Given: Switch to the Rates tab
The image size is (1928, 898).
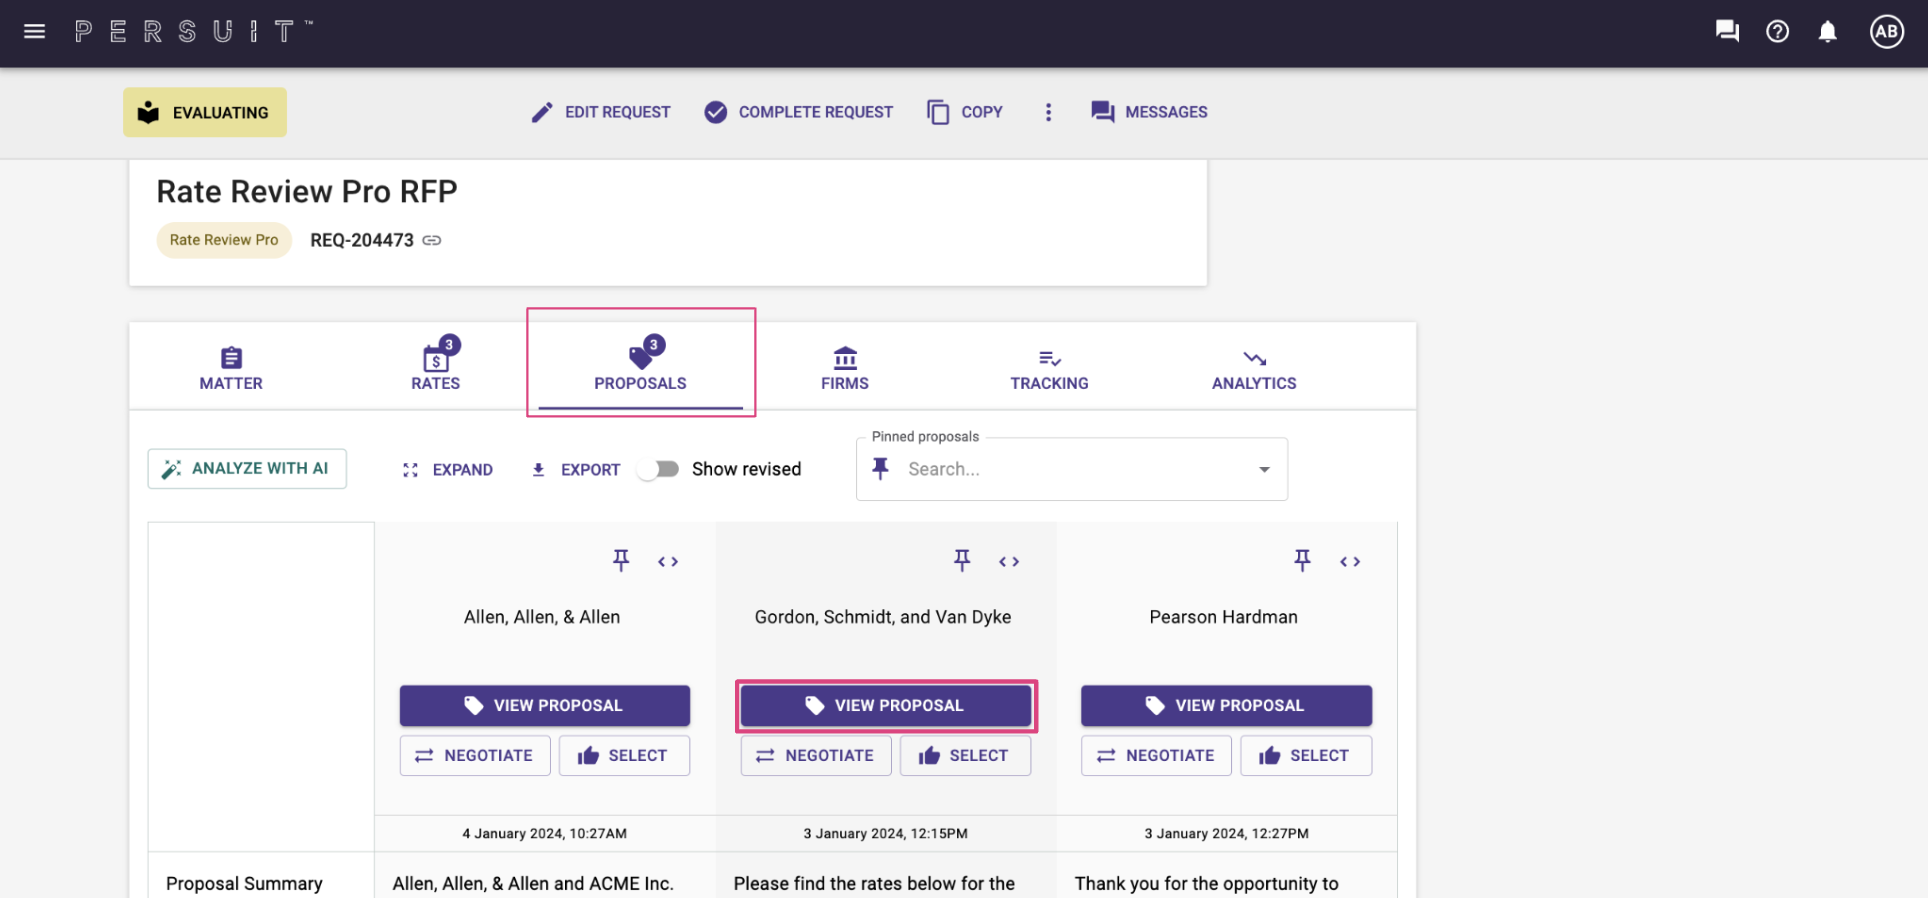Looking at the screenshot, I should coord(436,368).
